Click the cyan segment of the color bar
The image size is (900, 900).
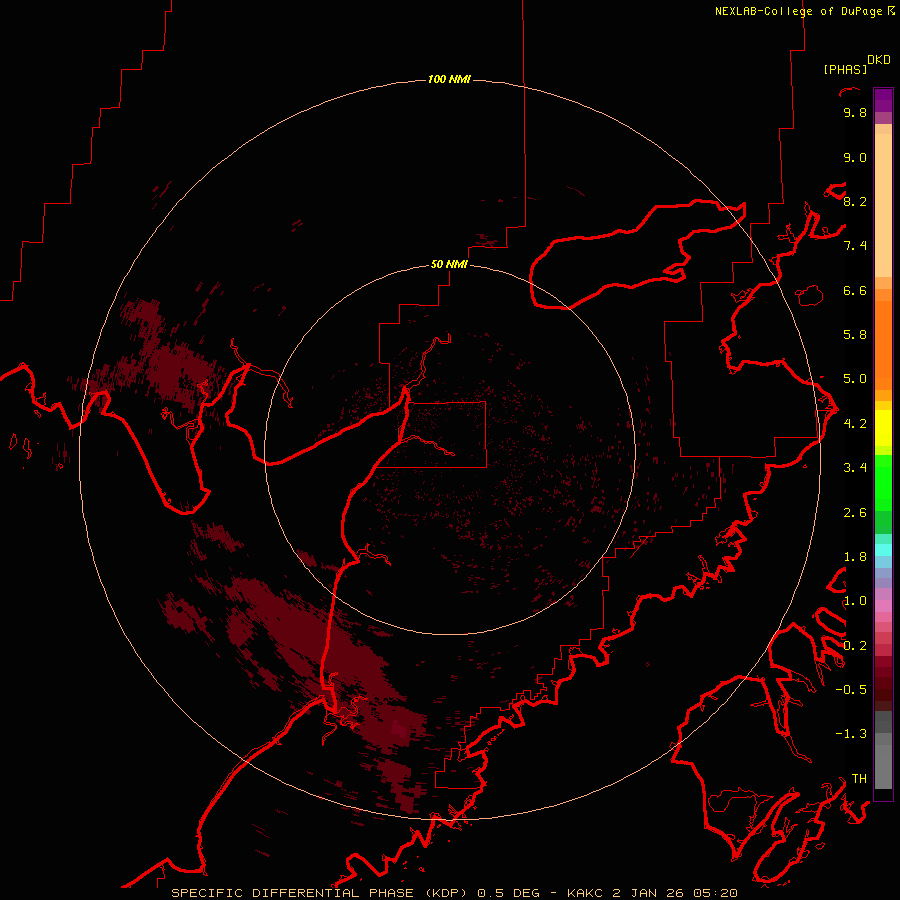tap(883, 550)
